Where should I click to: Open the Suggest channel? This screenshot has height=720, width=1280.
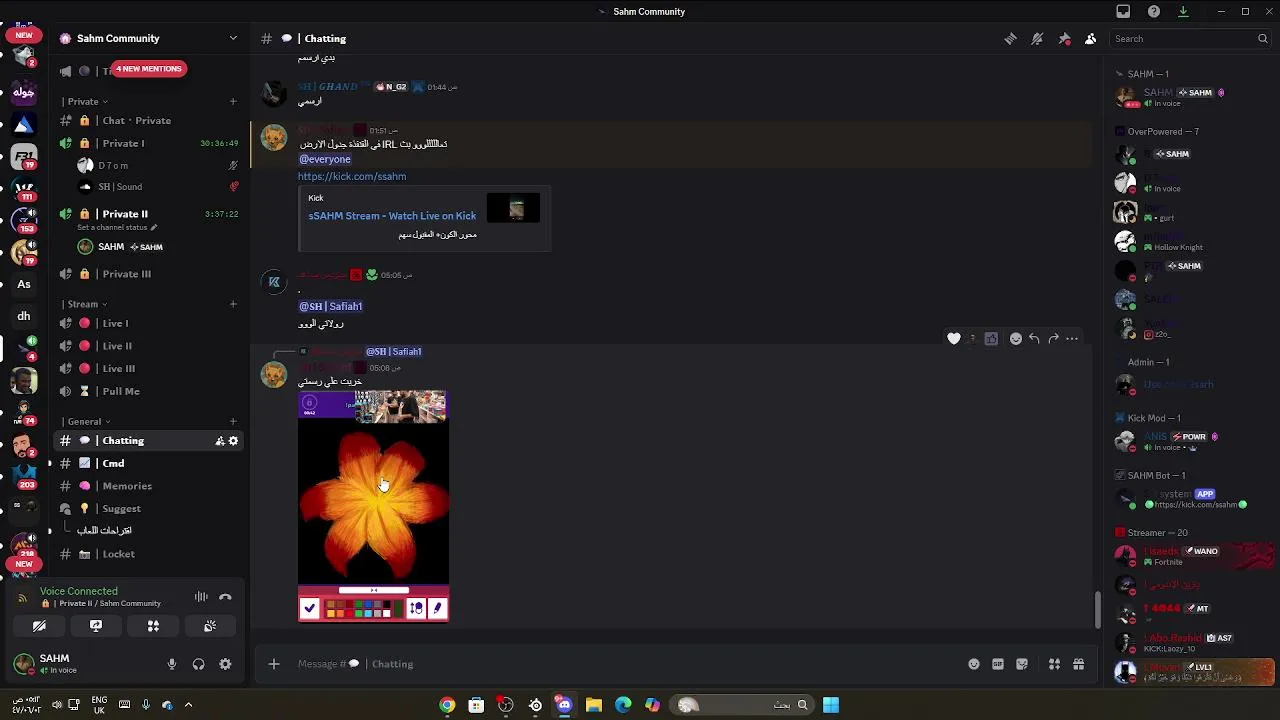pos(149,508)
